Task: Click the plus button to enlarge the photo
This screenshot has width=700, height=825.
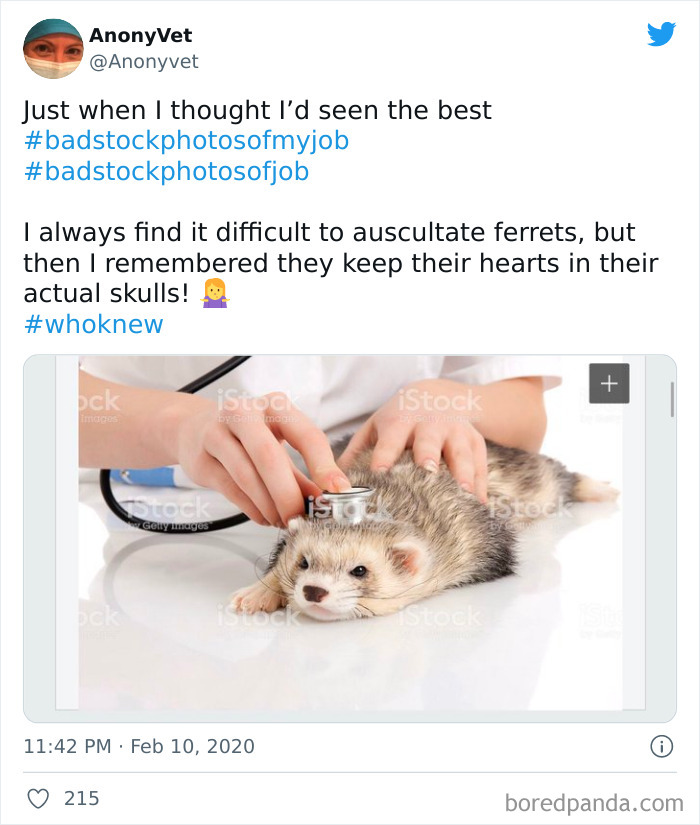Action: [608, 382]
